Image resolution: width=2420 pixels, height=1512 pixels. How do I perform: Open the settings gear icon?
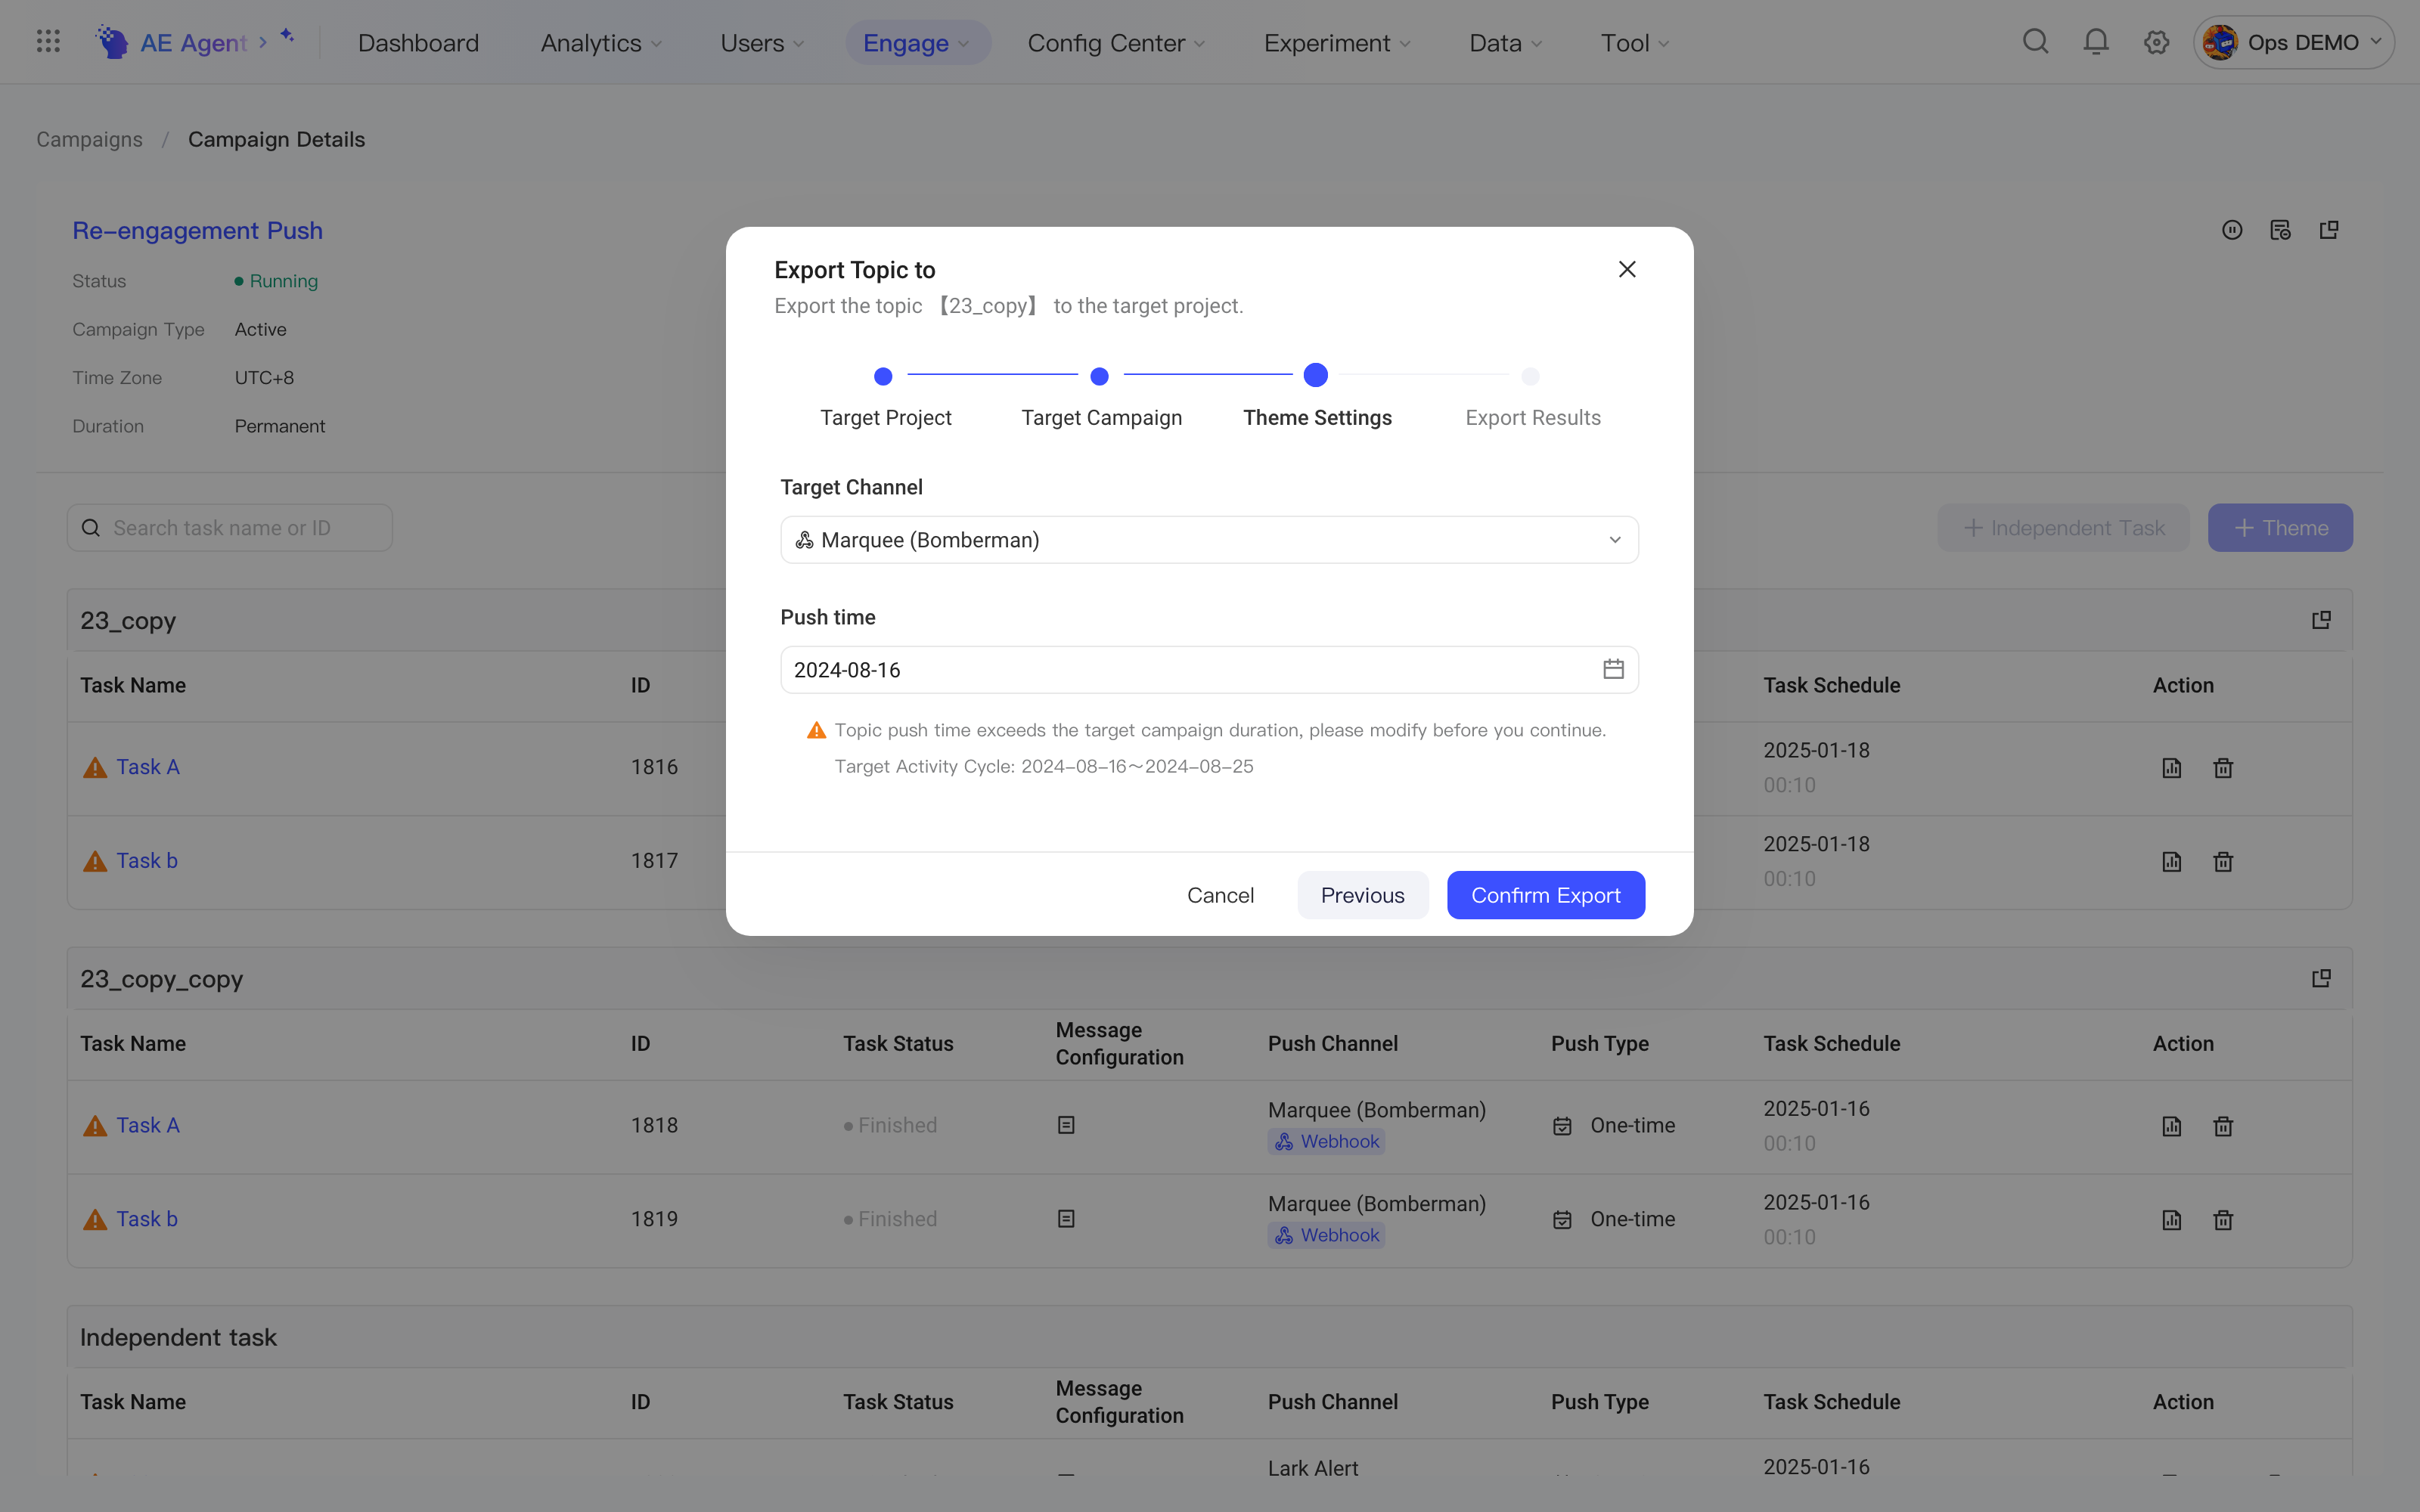point(2156,42)
